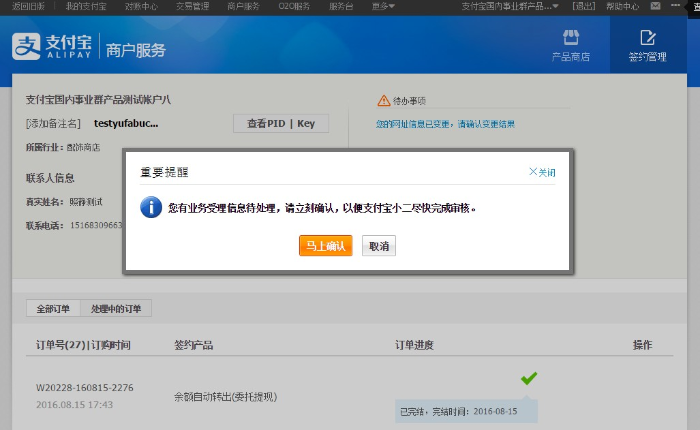Click the 订单号(27)|订购时间 column header
This screenshot has width=700, height=430.
pyautogui.click(x=83, y=345)
